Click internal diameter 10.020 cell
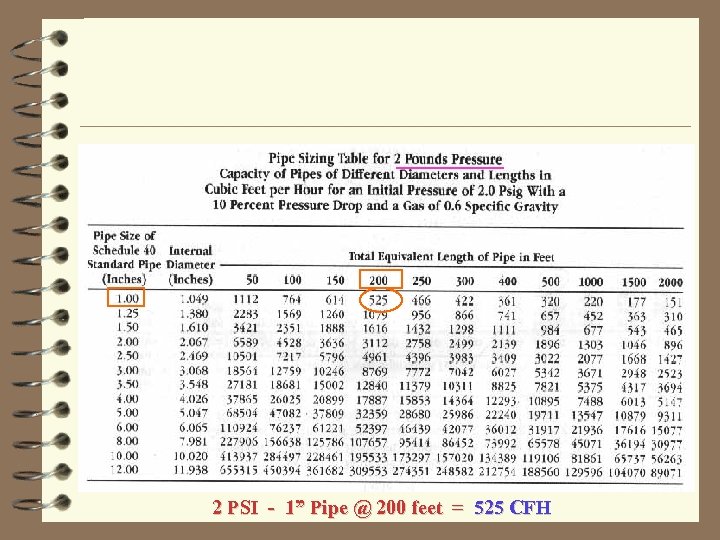The height and width of the screenshot is (540, 720). (191, 456)
